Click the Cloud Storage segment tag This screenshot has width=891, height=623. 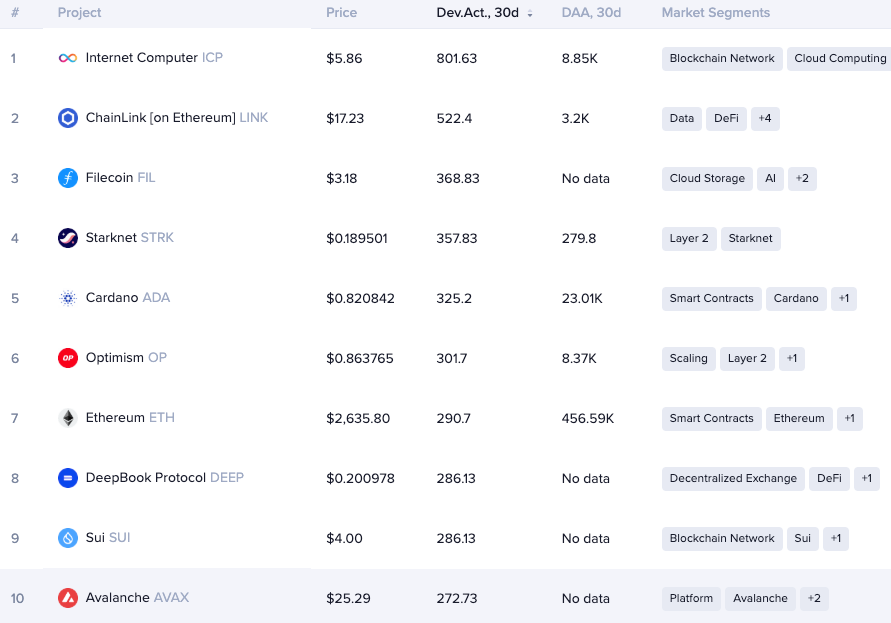707,178
